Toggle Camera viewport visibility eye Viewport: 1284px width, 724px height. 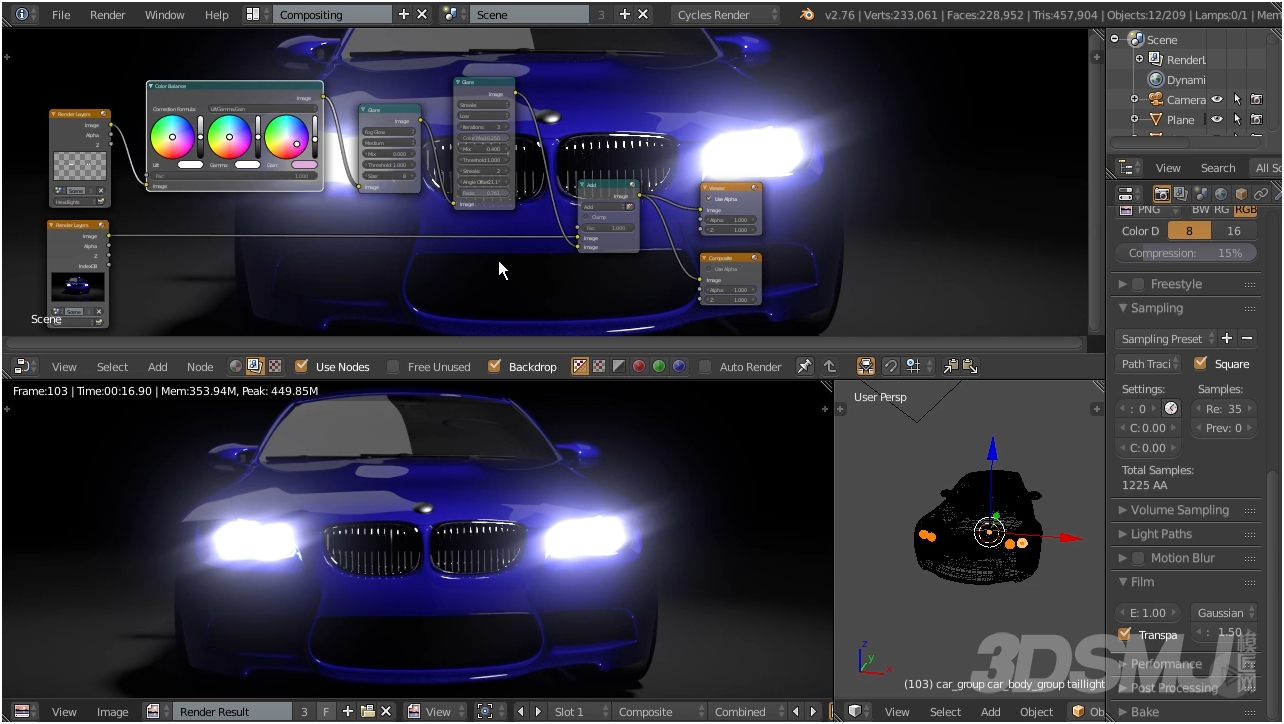click(x=1217, y=99)
